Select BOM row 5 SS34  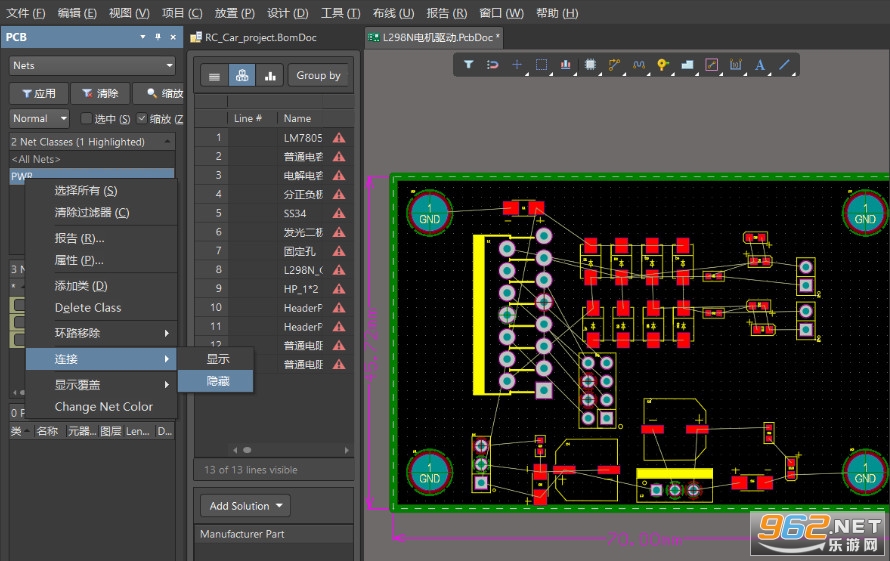click(274, 213)
